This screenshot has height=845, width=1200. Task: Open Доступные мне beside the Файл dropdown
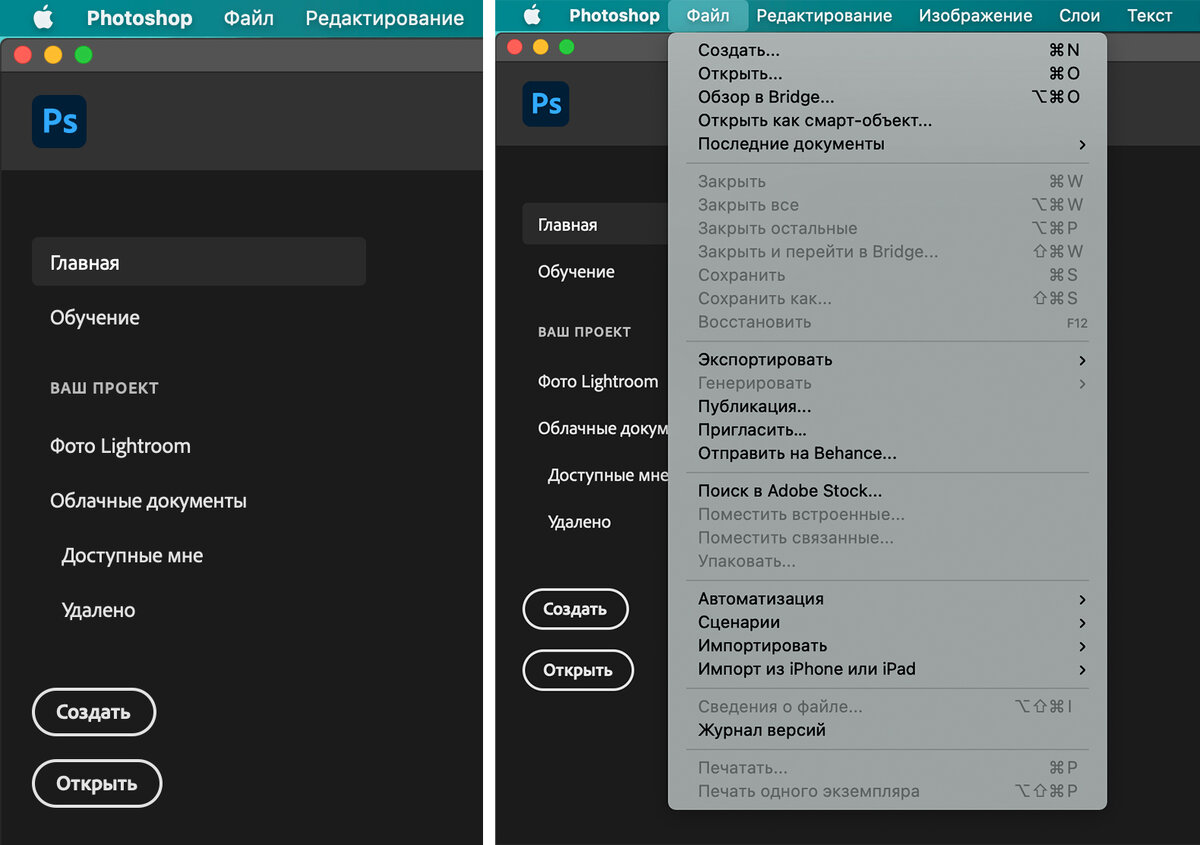pos(607,475)
